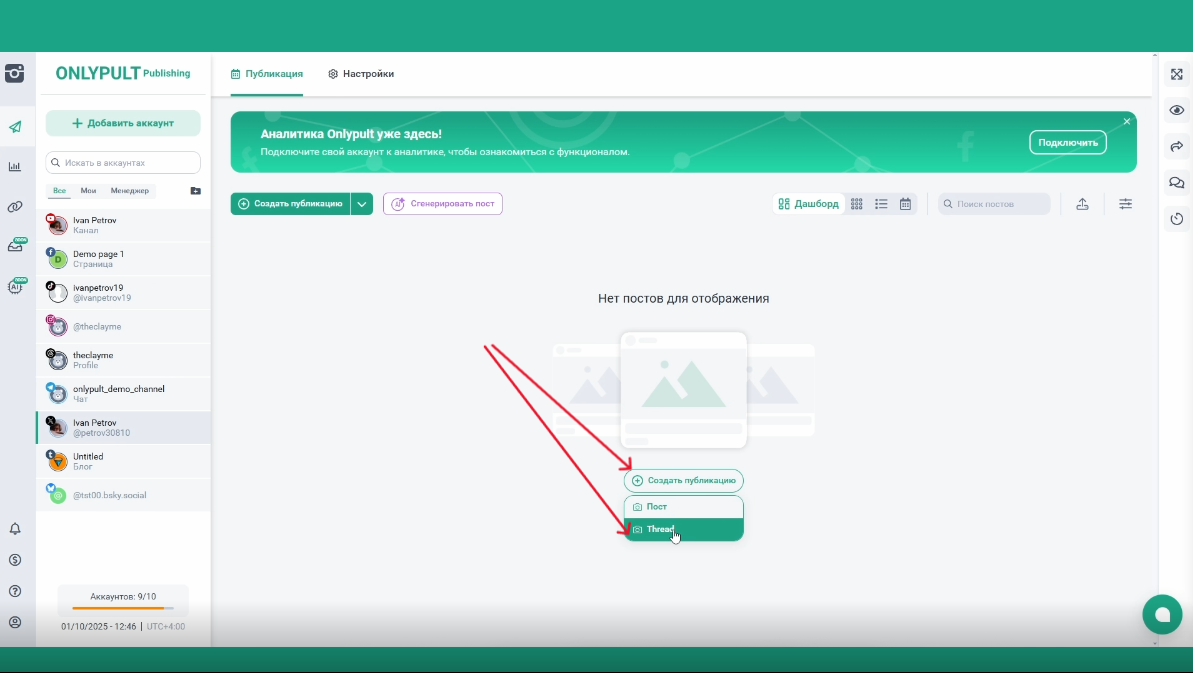Open the analytics bar chart sidebar icon
Image resolution: width=1193 pixels, height=673 pixels.
[x=15, y=167]
